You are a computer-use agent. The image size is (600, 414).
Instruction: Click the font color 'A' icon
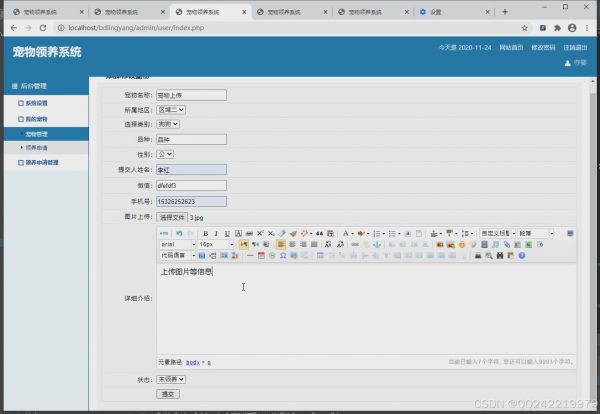pos(347,233)
